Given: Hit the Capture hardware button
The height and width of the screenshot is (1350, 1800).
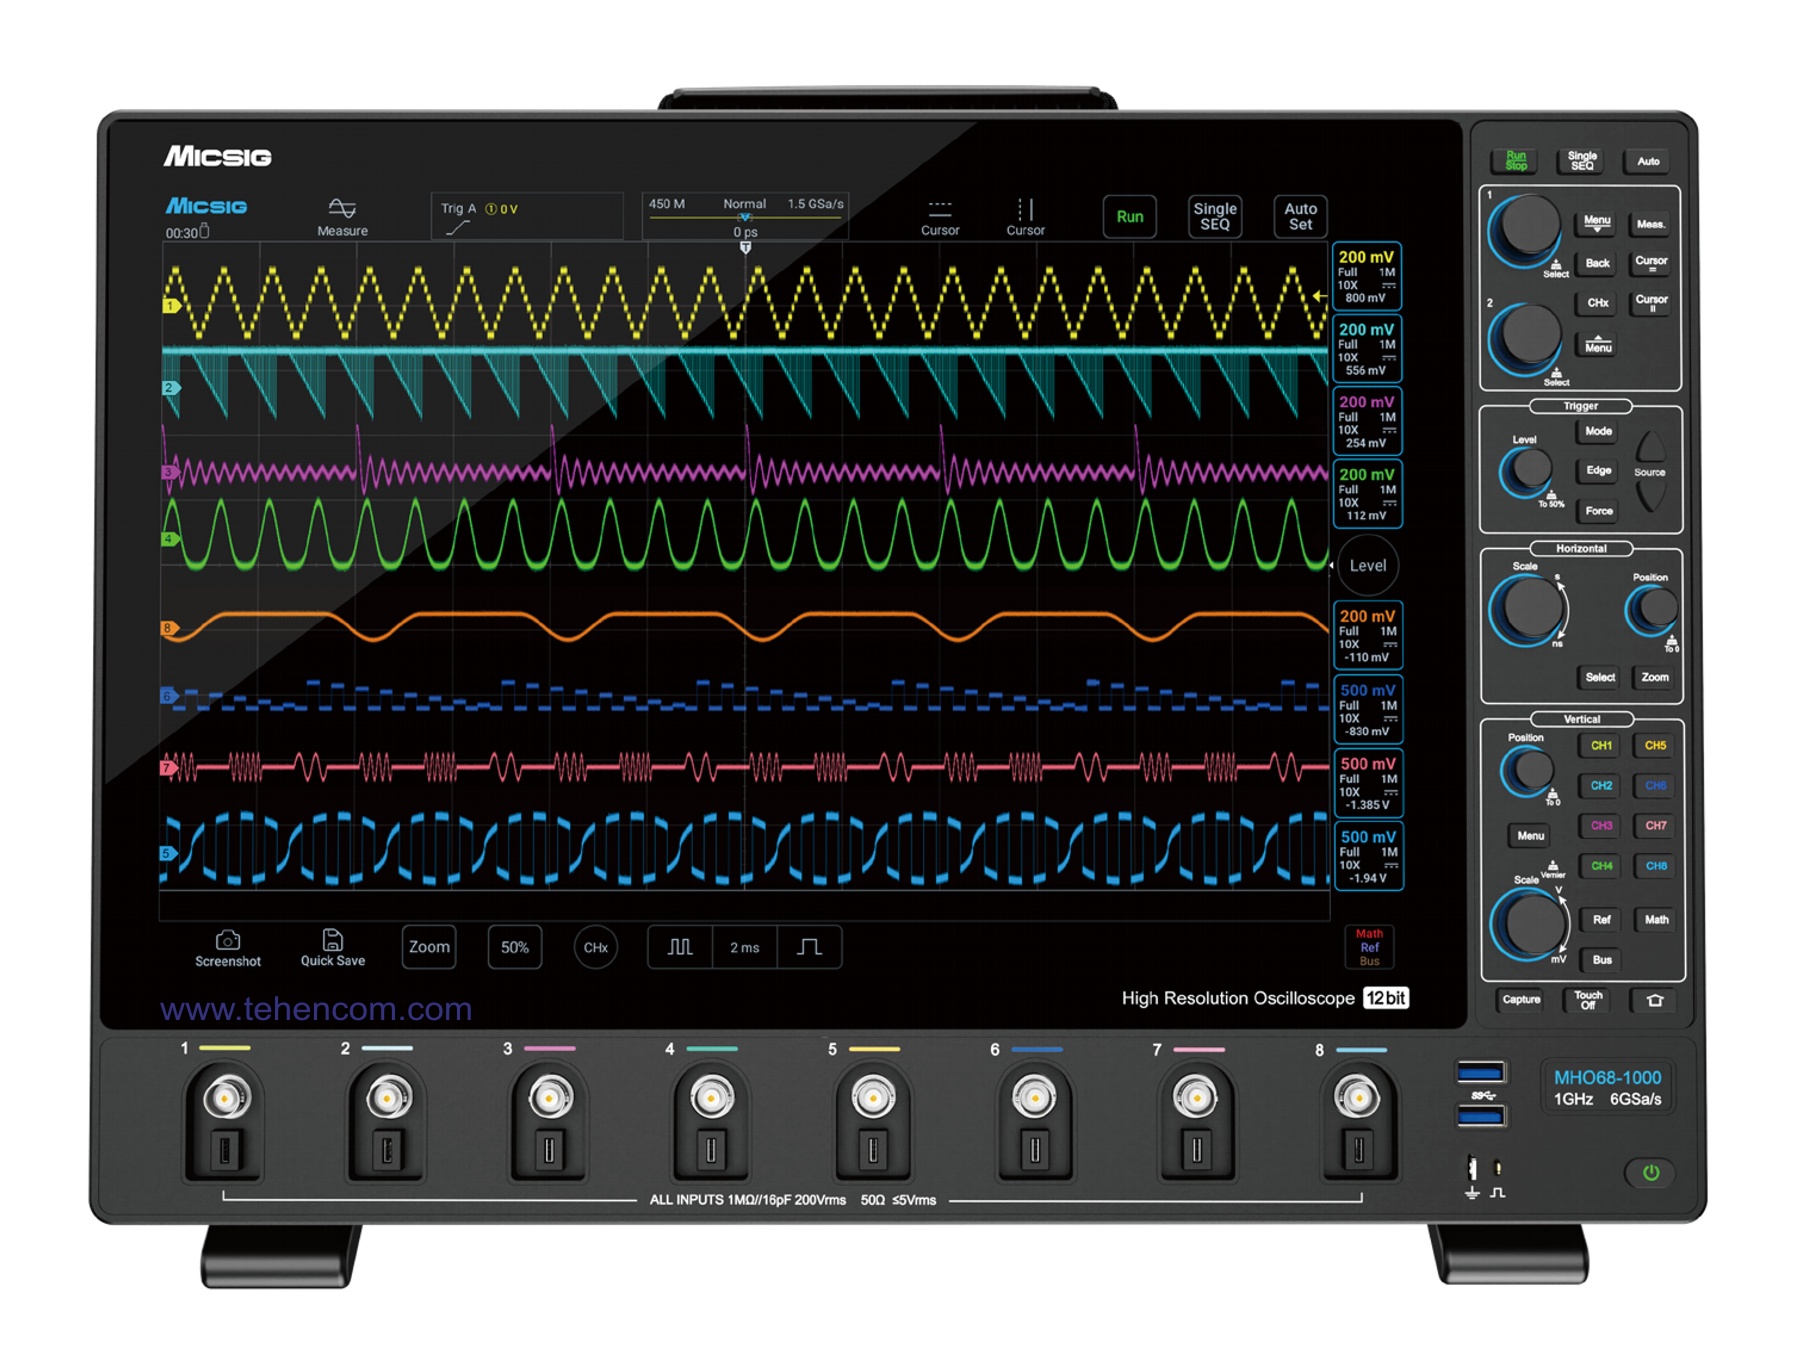Looking at the screenshot, I should (x=1521, y=999).
